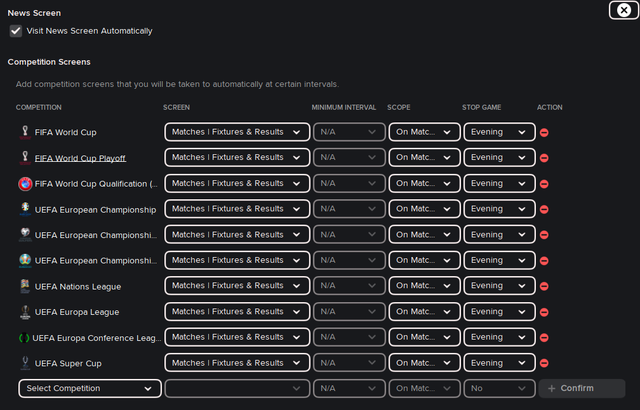
Task: Open Stop Game dropdown for UEFA Europa League
Action: [x=499, y=312]
